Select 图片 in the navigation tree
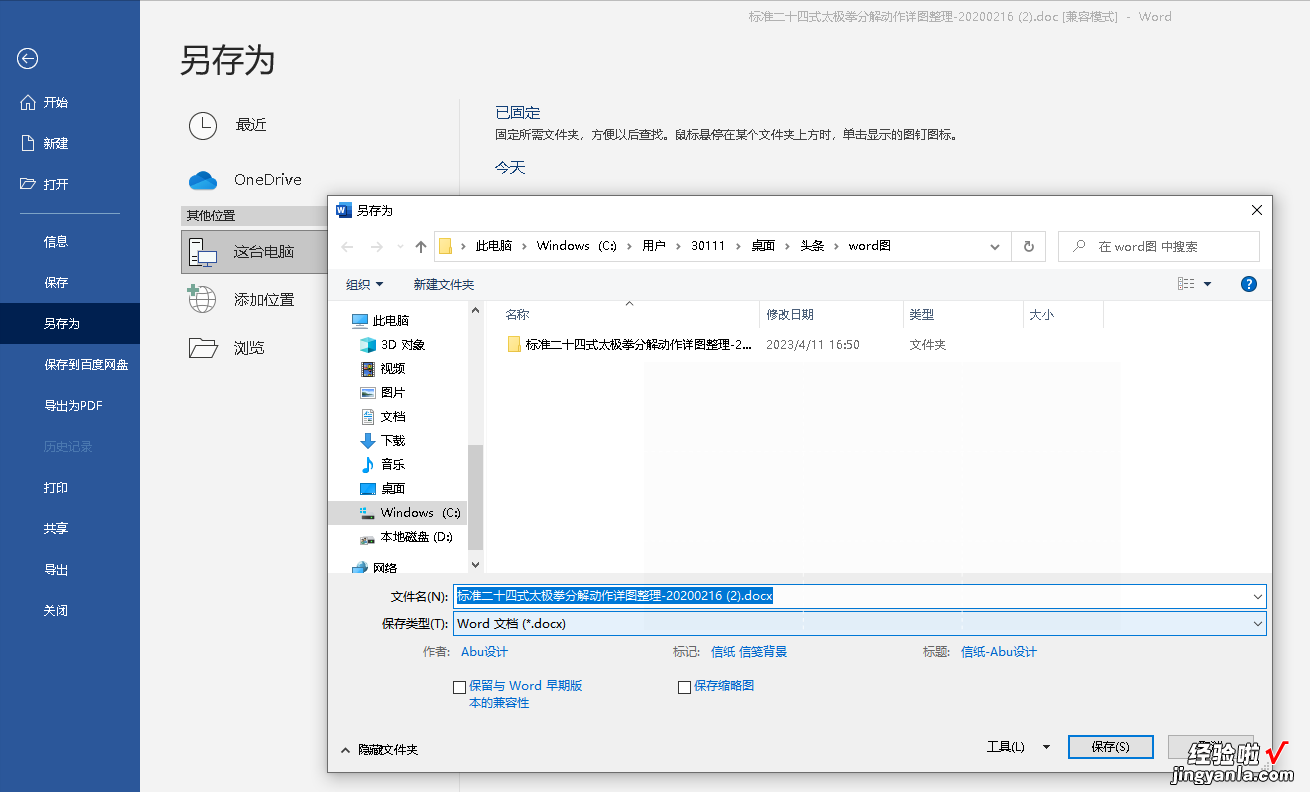Image resolution: width=1310 pixels, height=792 pixels. [x=383, y=392]
